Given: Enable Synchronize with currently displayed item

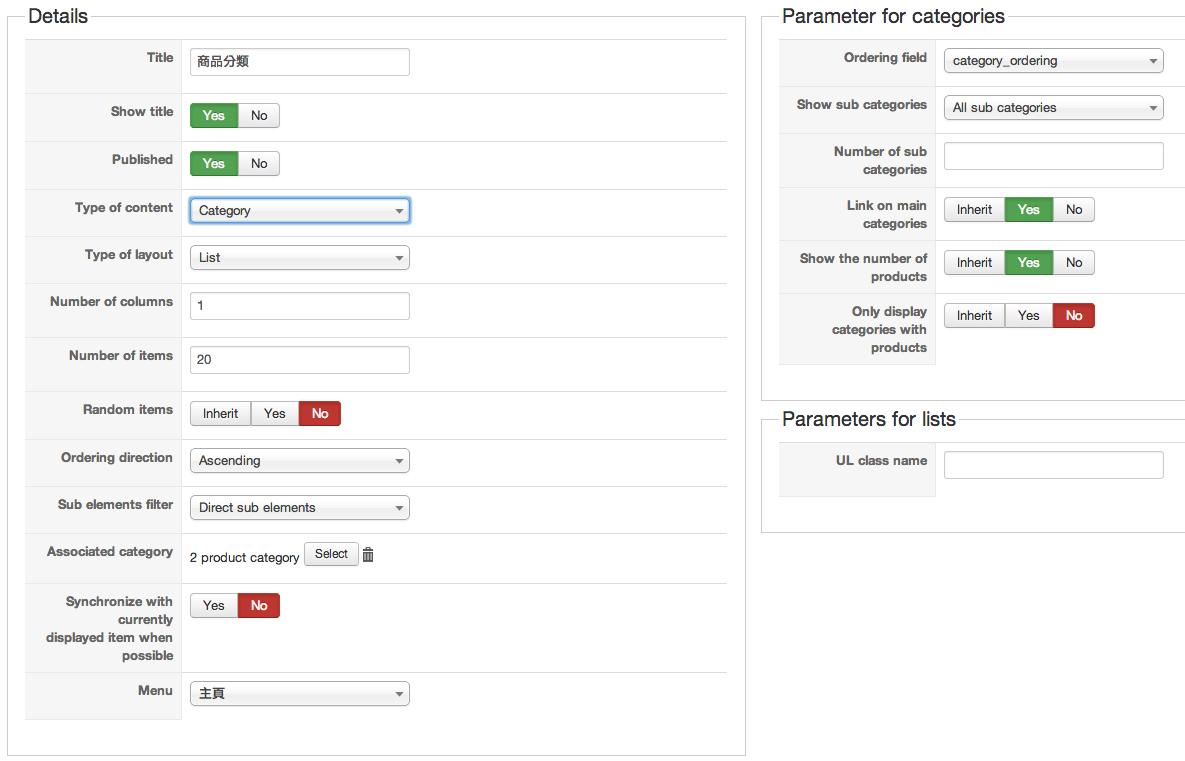Looking at the screenshot, I should point(214,606).
